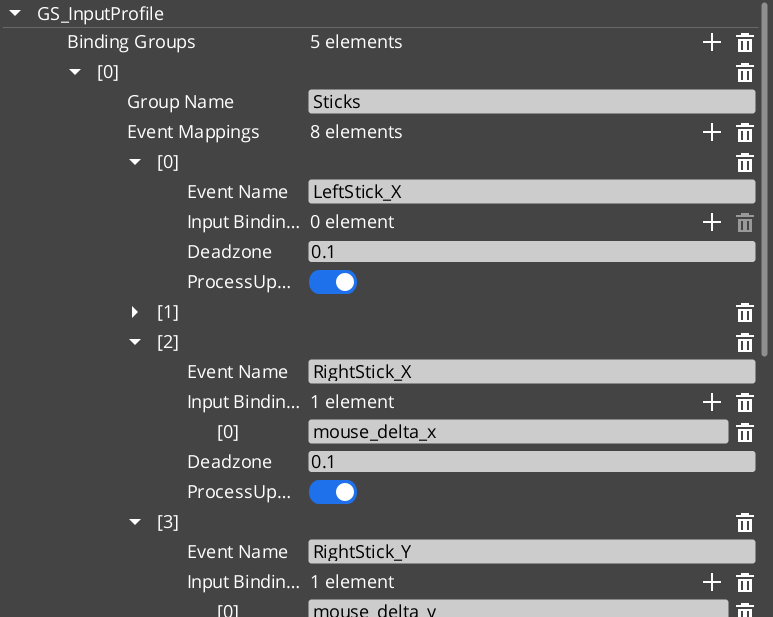Add input binding to RightStick_Y
Image resolution: width=773 pixels, height=617 pixels.
[x=711, y=582]
